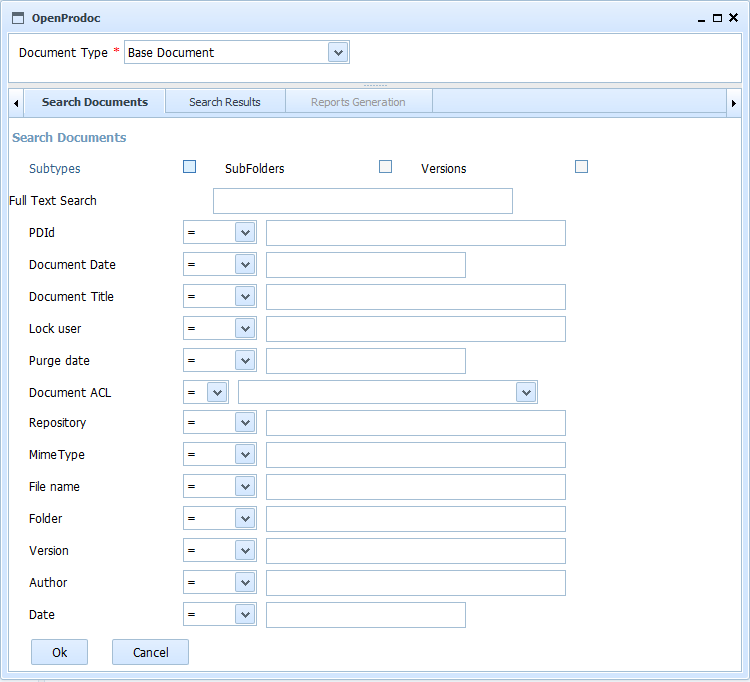Focus the Lock user value field

click(x=416, y=329)
